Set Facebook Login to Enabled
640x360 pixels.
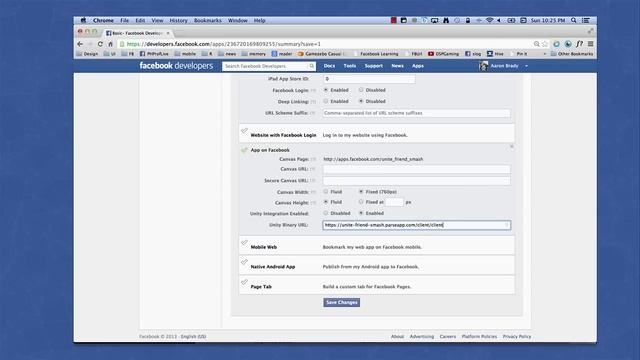[326, 90]
